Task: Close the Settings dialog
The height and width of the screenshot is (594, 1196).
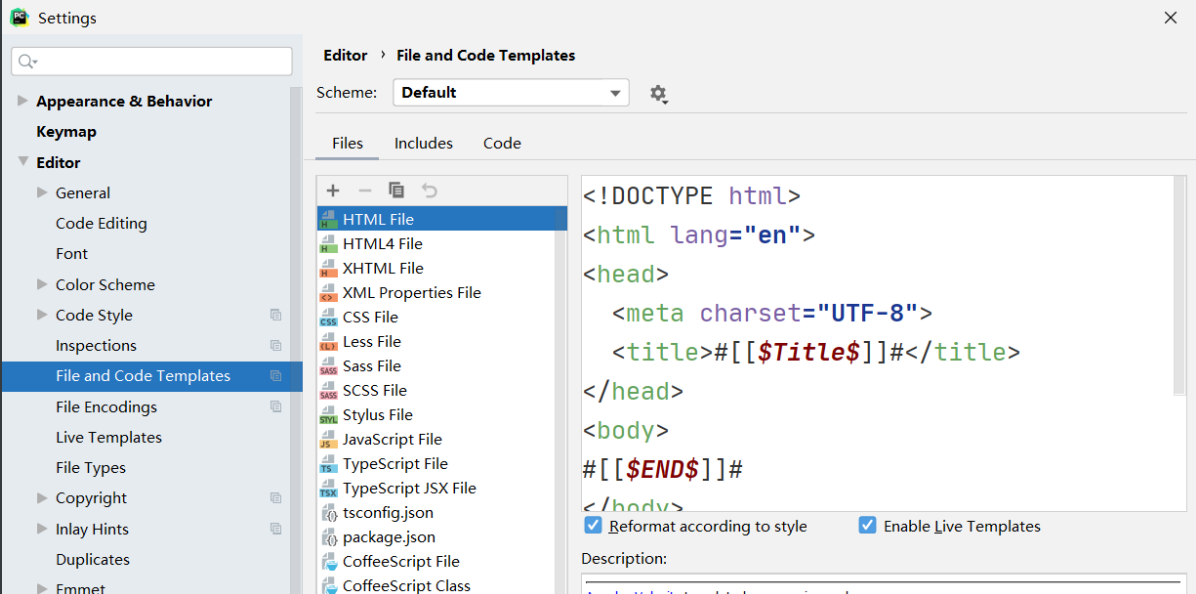Action: 1171,18
